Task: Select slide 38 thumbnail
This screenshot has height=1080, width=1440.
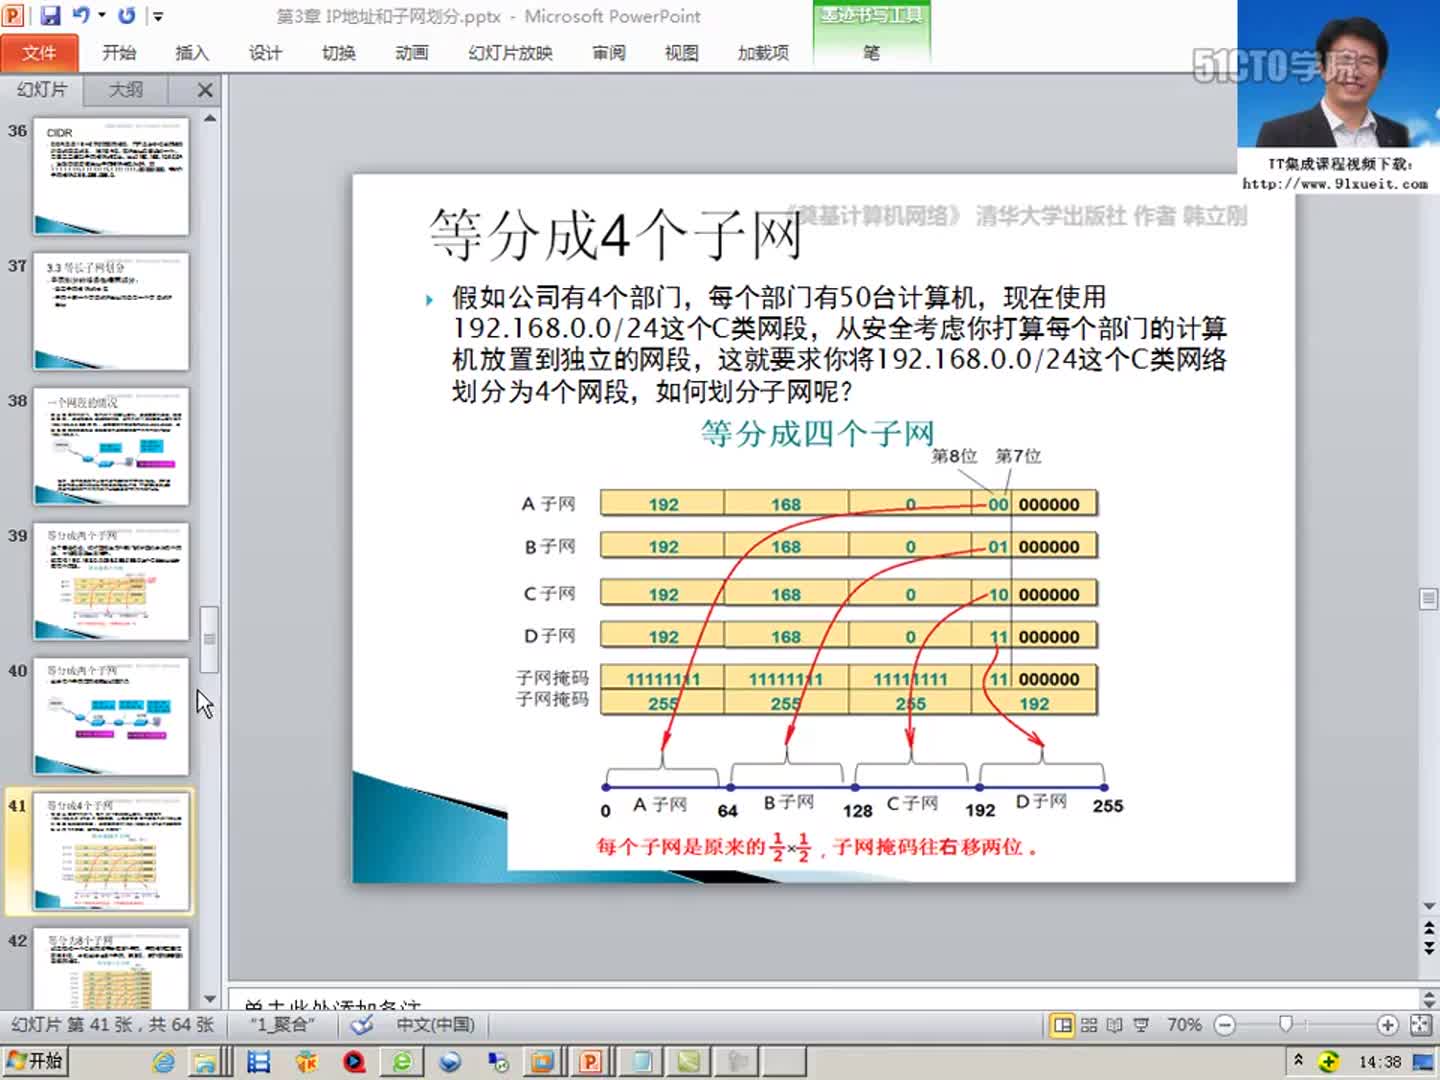Action: click(111, 446)
